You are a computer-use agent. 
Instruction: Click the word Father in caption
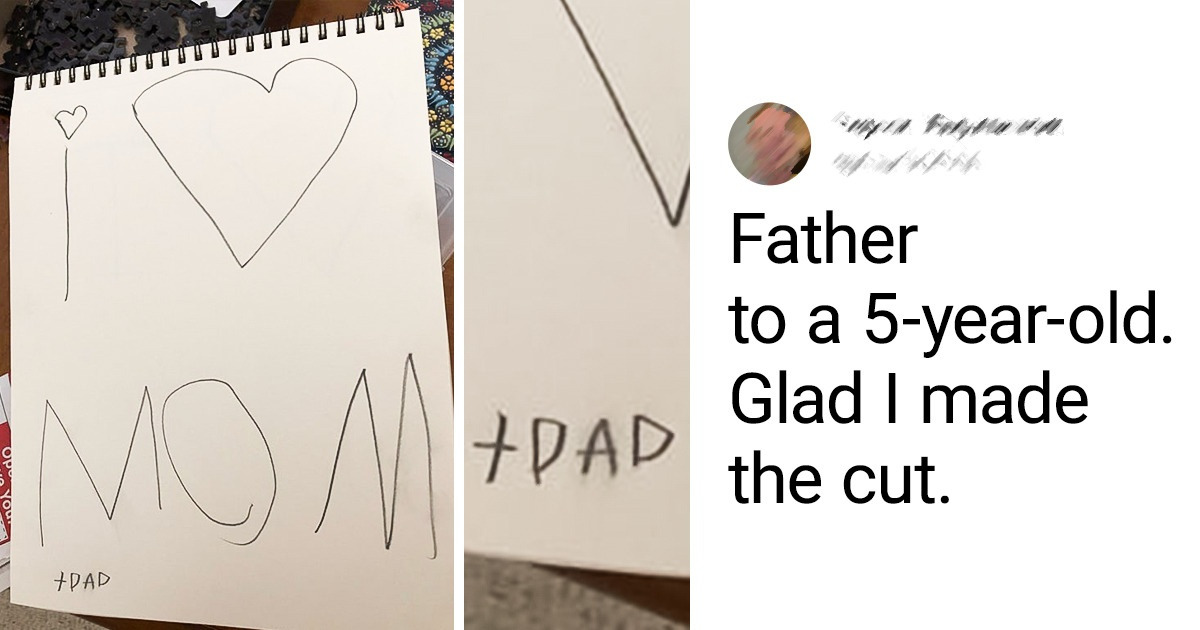(823, 241)
